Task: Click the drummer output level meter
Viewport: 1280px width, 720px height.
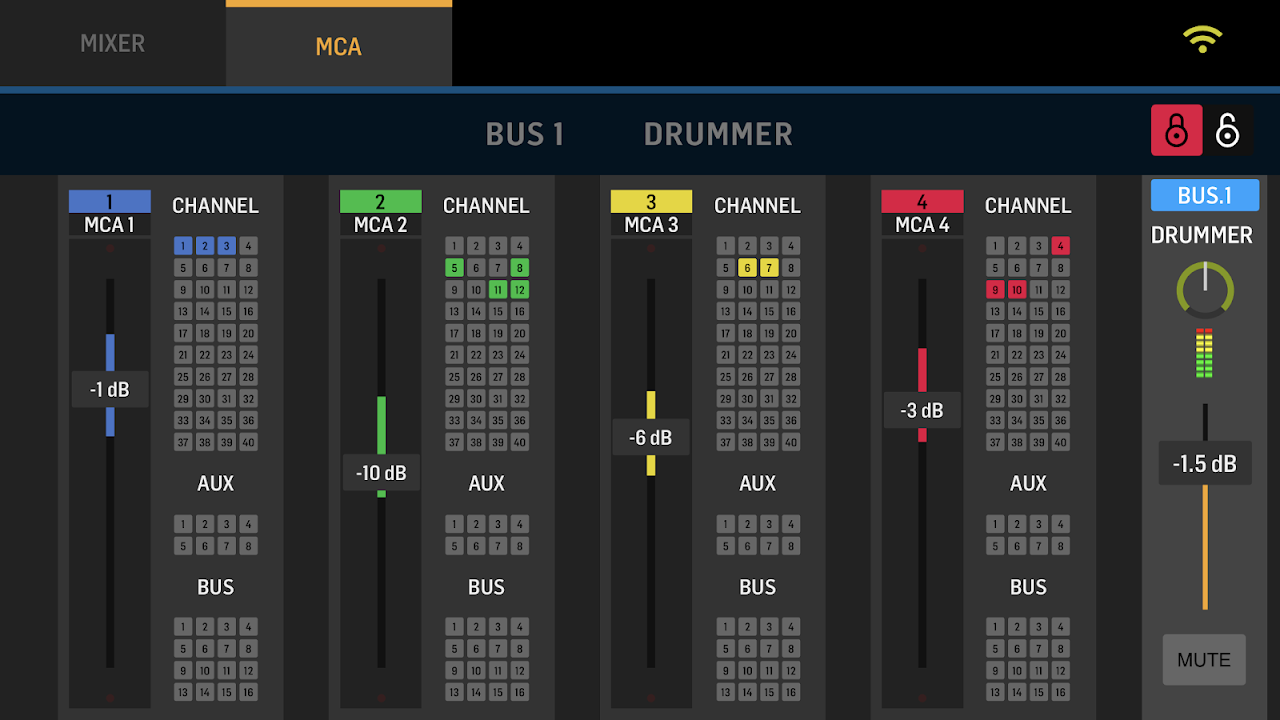Action: coord(1204,353)
